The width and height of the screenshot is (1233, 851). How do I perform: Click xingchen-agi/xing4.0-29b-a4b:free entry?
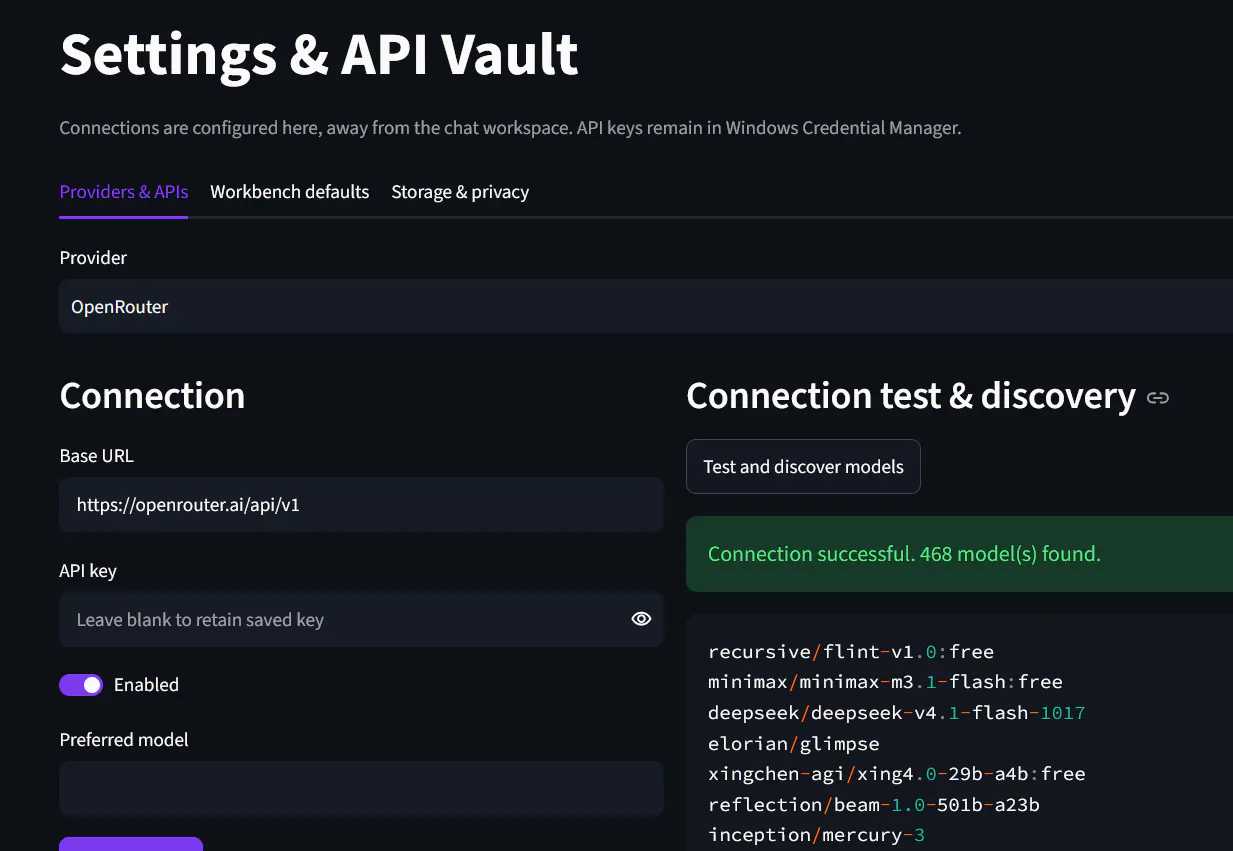click(x=897, y=774)
